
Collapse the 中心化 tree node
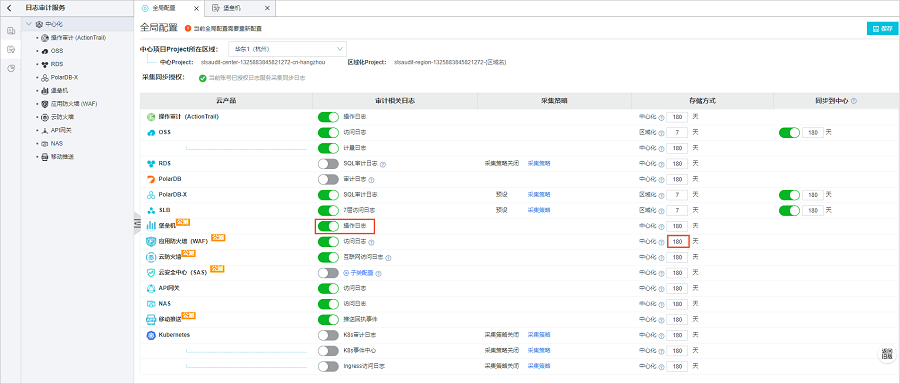tap(29, 24)
